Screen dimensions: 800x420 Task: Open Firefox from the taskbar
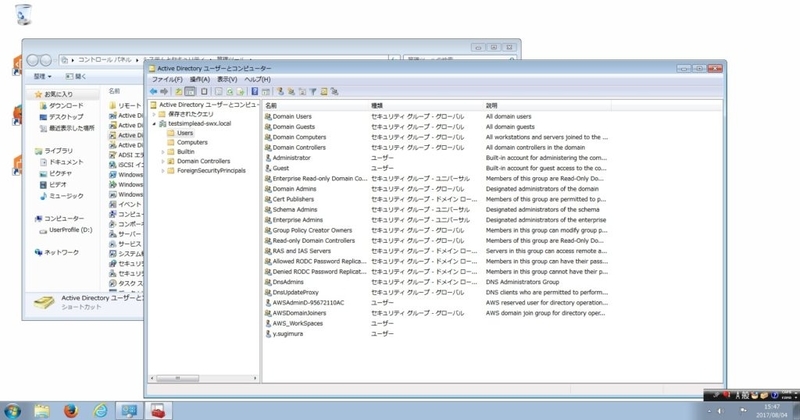[70, 410]
